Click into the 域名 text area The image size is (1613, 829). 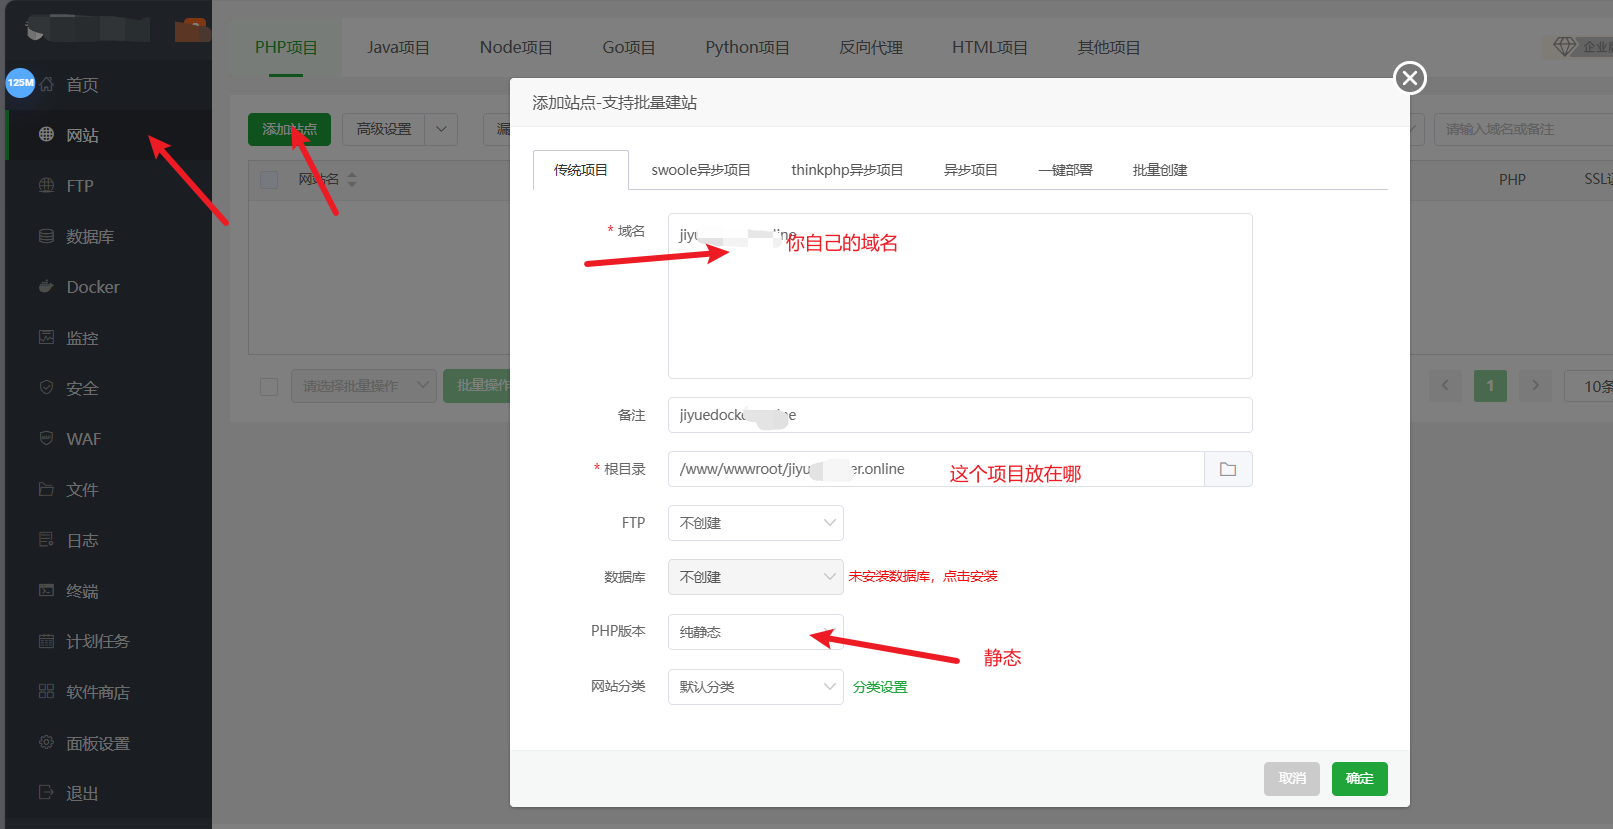pos(960,296)
